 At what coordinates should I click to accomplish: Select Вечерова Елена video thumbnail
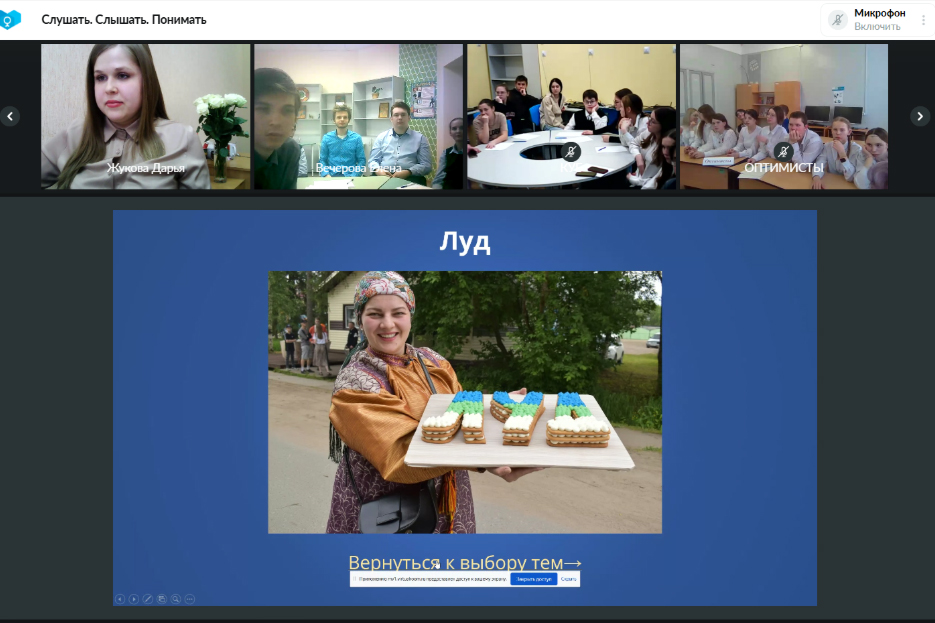point(358,116)
